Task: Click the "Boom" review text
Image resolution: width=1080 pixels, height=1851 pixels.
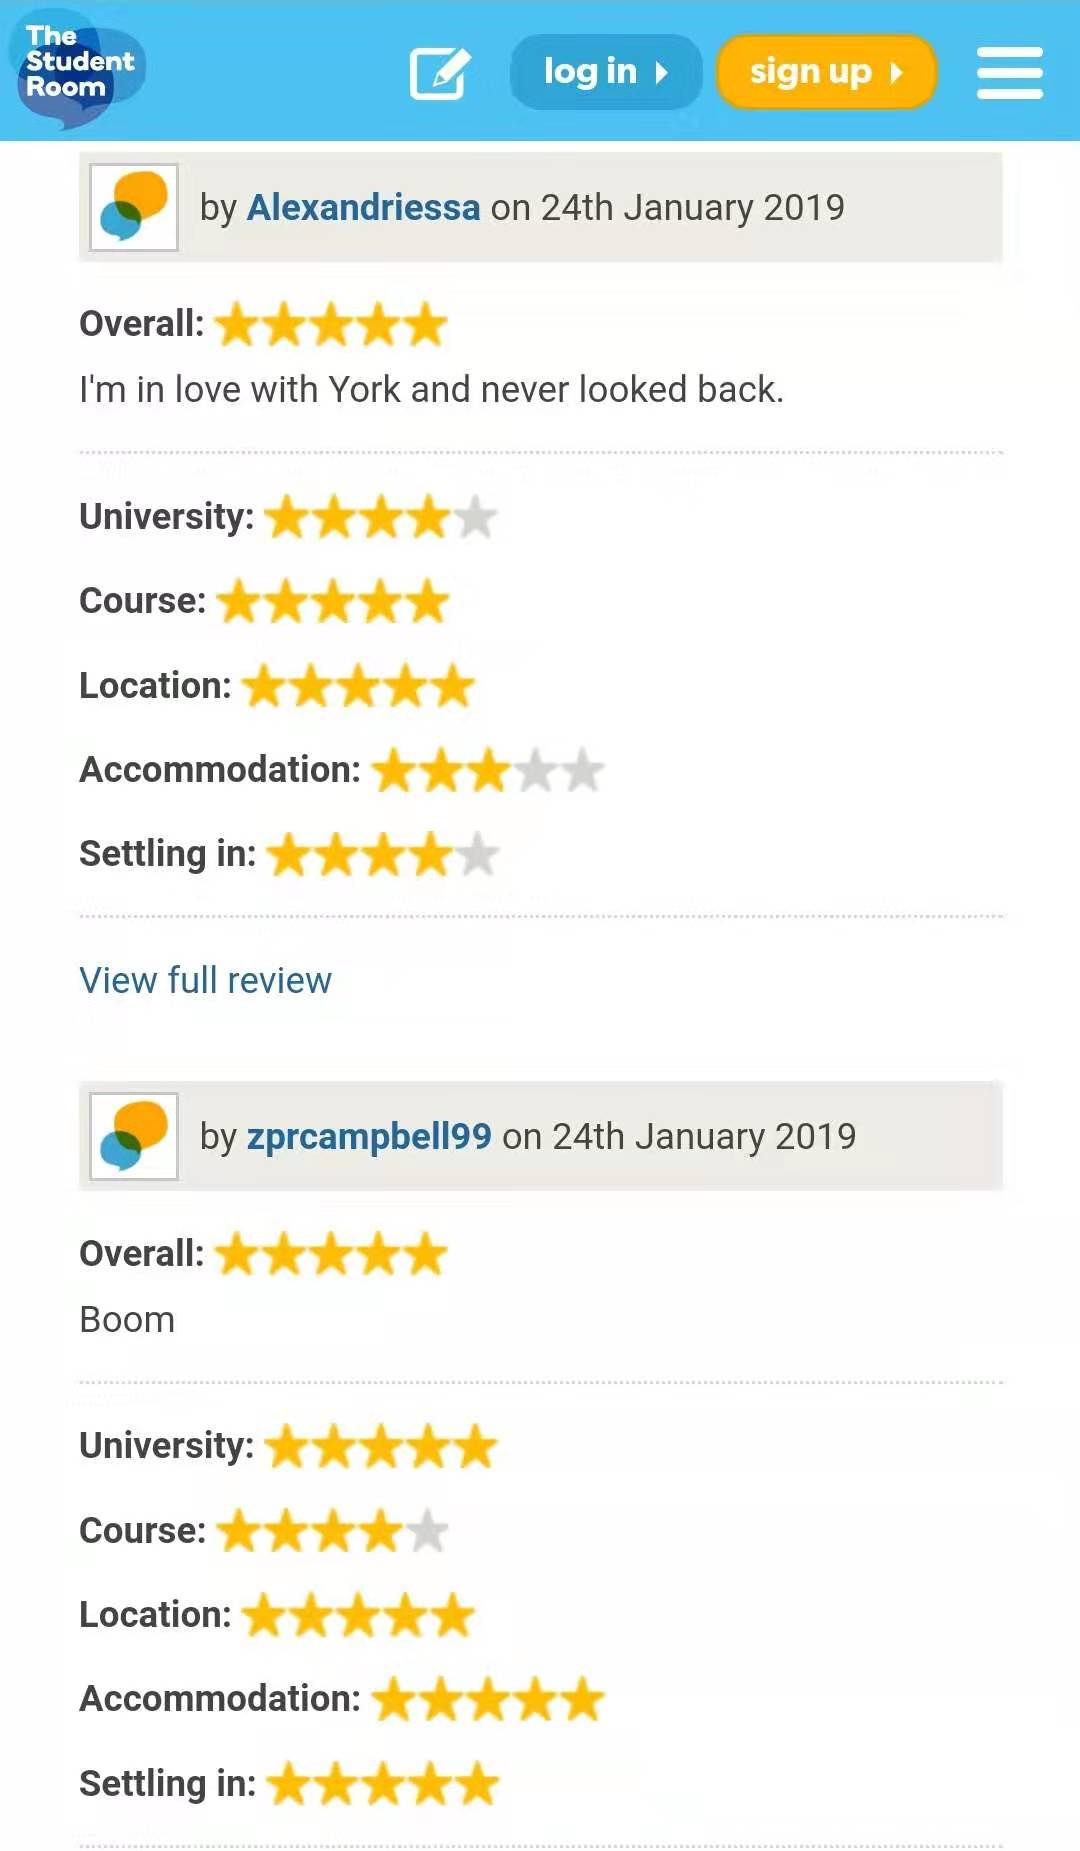Action: (127, 1320)
